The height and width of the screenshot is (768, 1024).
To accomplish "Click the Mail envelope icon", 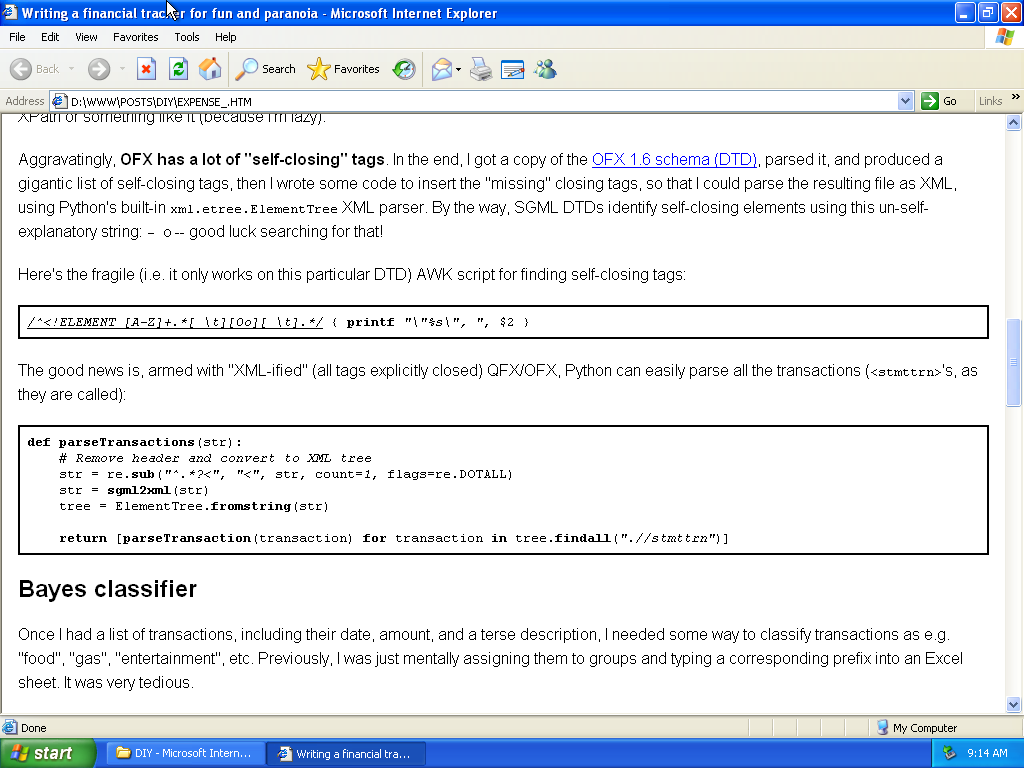I will pos(442,69).
